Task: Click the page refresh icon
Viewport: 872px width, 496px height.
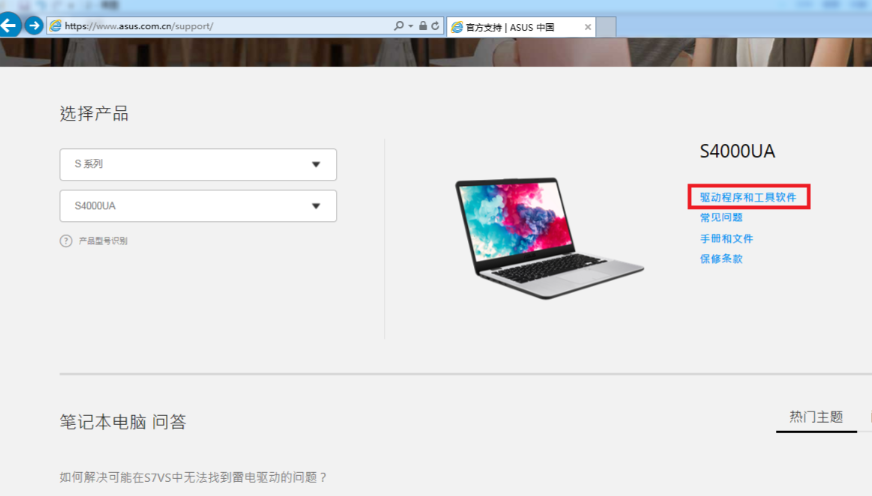Action: (x=436, y=26)
